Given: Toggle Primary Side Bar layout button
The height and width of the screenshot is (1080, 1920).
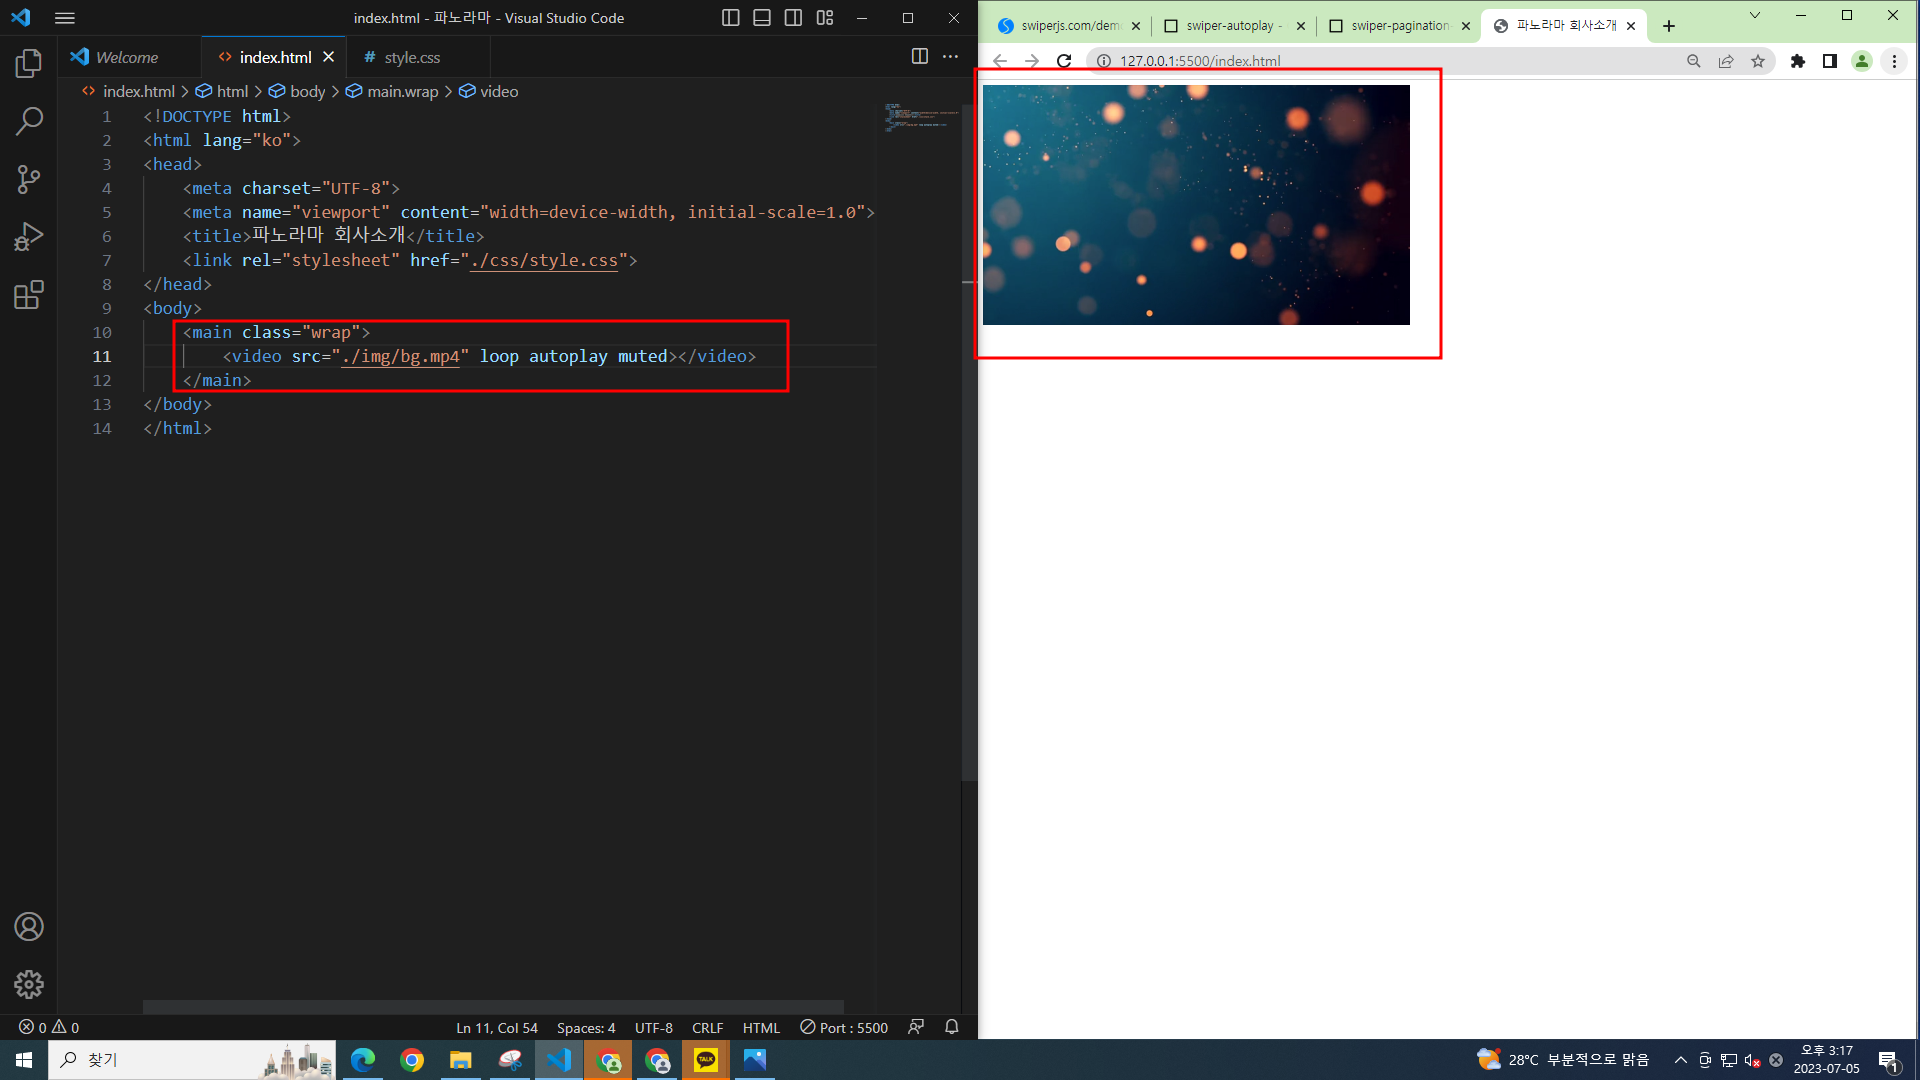Looking at the screenshot, I should point(731,18).
